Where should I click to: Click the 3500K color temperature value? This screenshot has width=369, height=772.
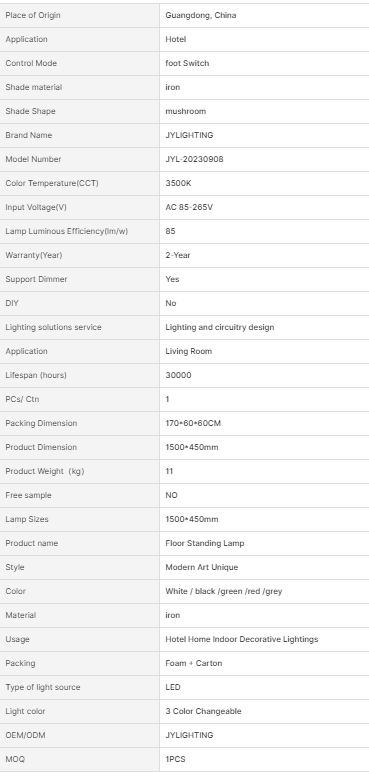pyautogui.click(x=178, y=183)
